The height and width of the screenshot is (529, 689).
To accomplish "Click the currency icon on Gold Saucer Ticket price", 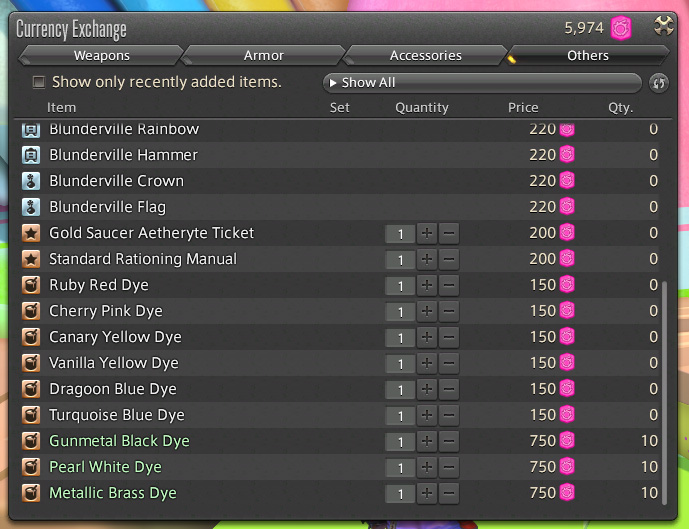I will tap(567, 232).
